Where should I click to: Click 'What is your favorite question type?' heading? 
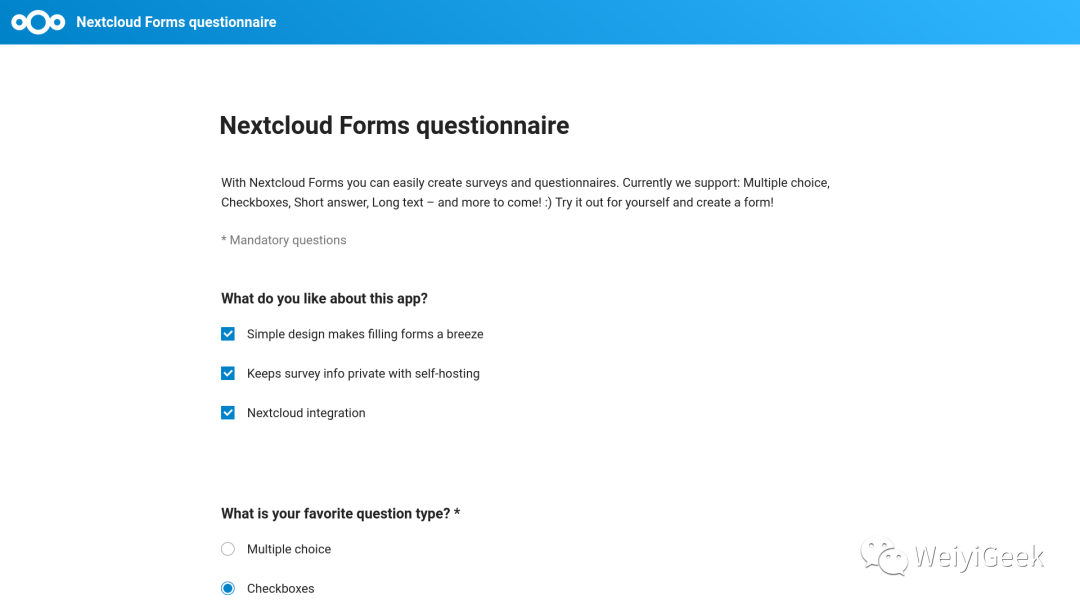[x=335, y=513]
